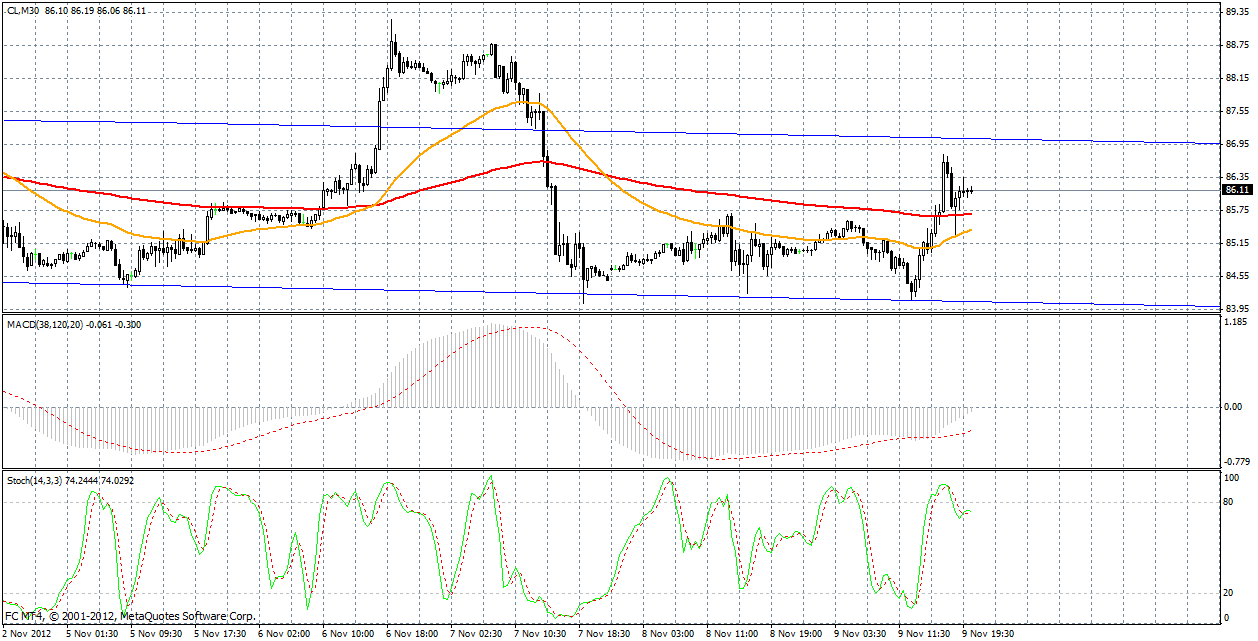The image size is (1258, 641).
Task: Click the CL,M30 symbol label
Action: [23, 10]
